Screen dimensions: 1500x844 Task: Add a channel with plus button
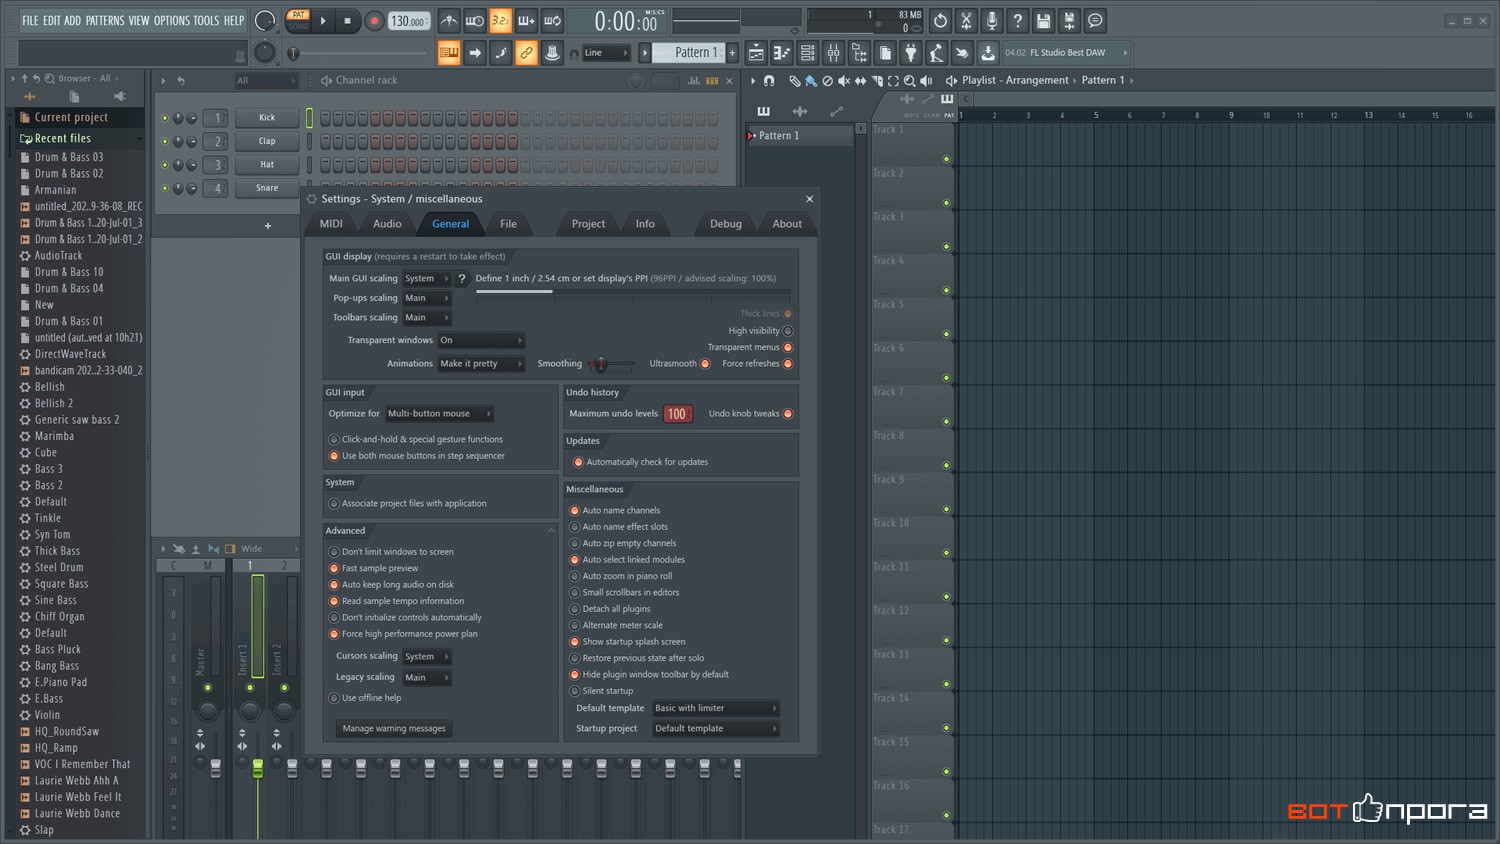pos(267,226)
